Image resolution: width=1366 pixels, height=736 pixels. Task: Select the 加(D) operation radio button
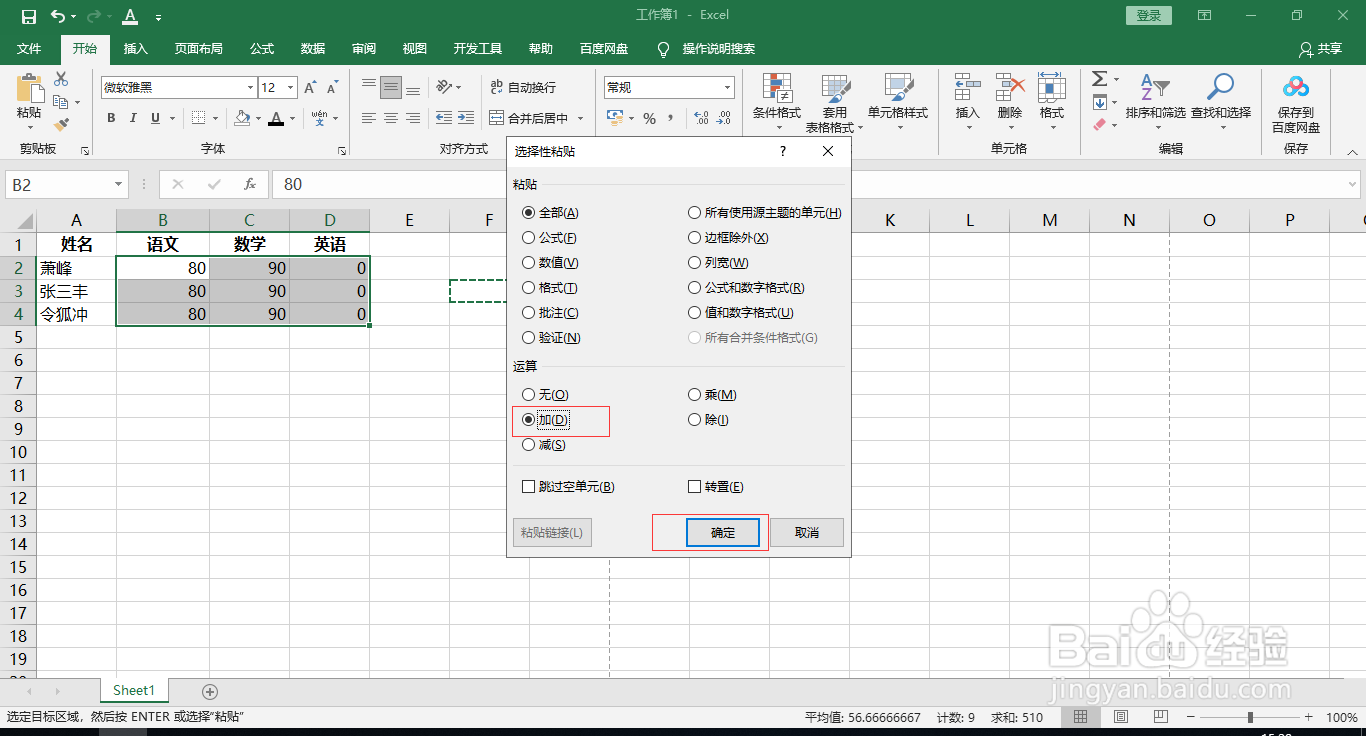[x=546, y=420]
